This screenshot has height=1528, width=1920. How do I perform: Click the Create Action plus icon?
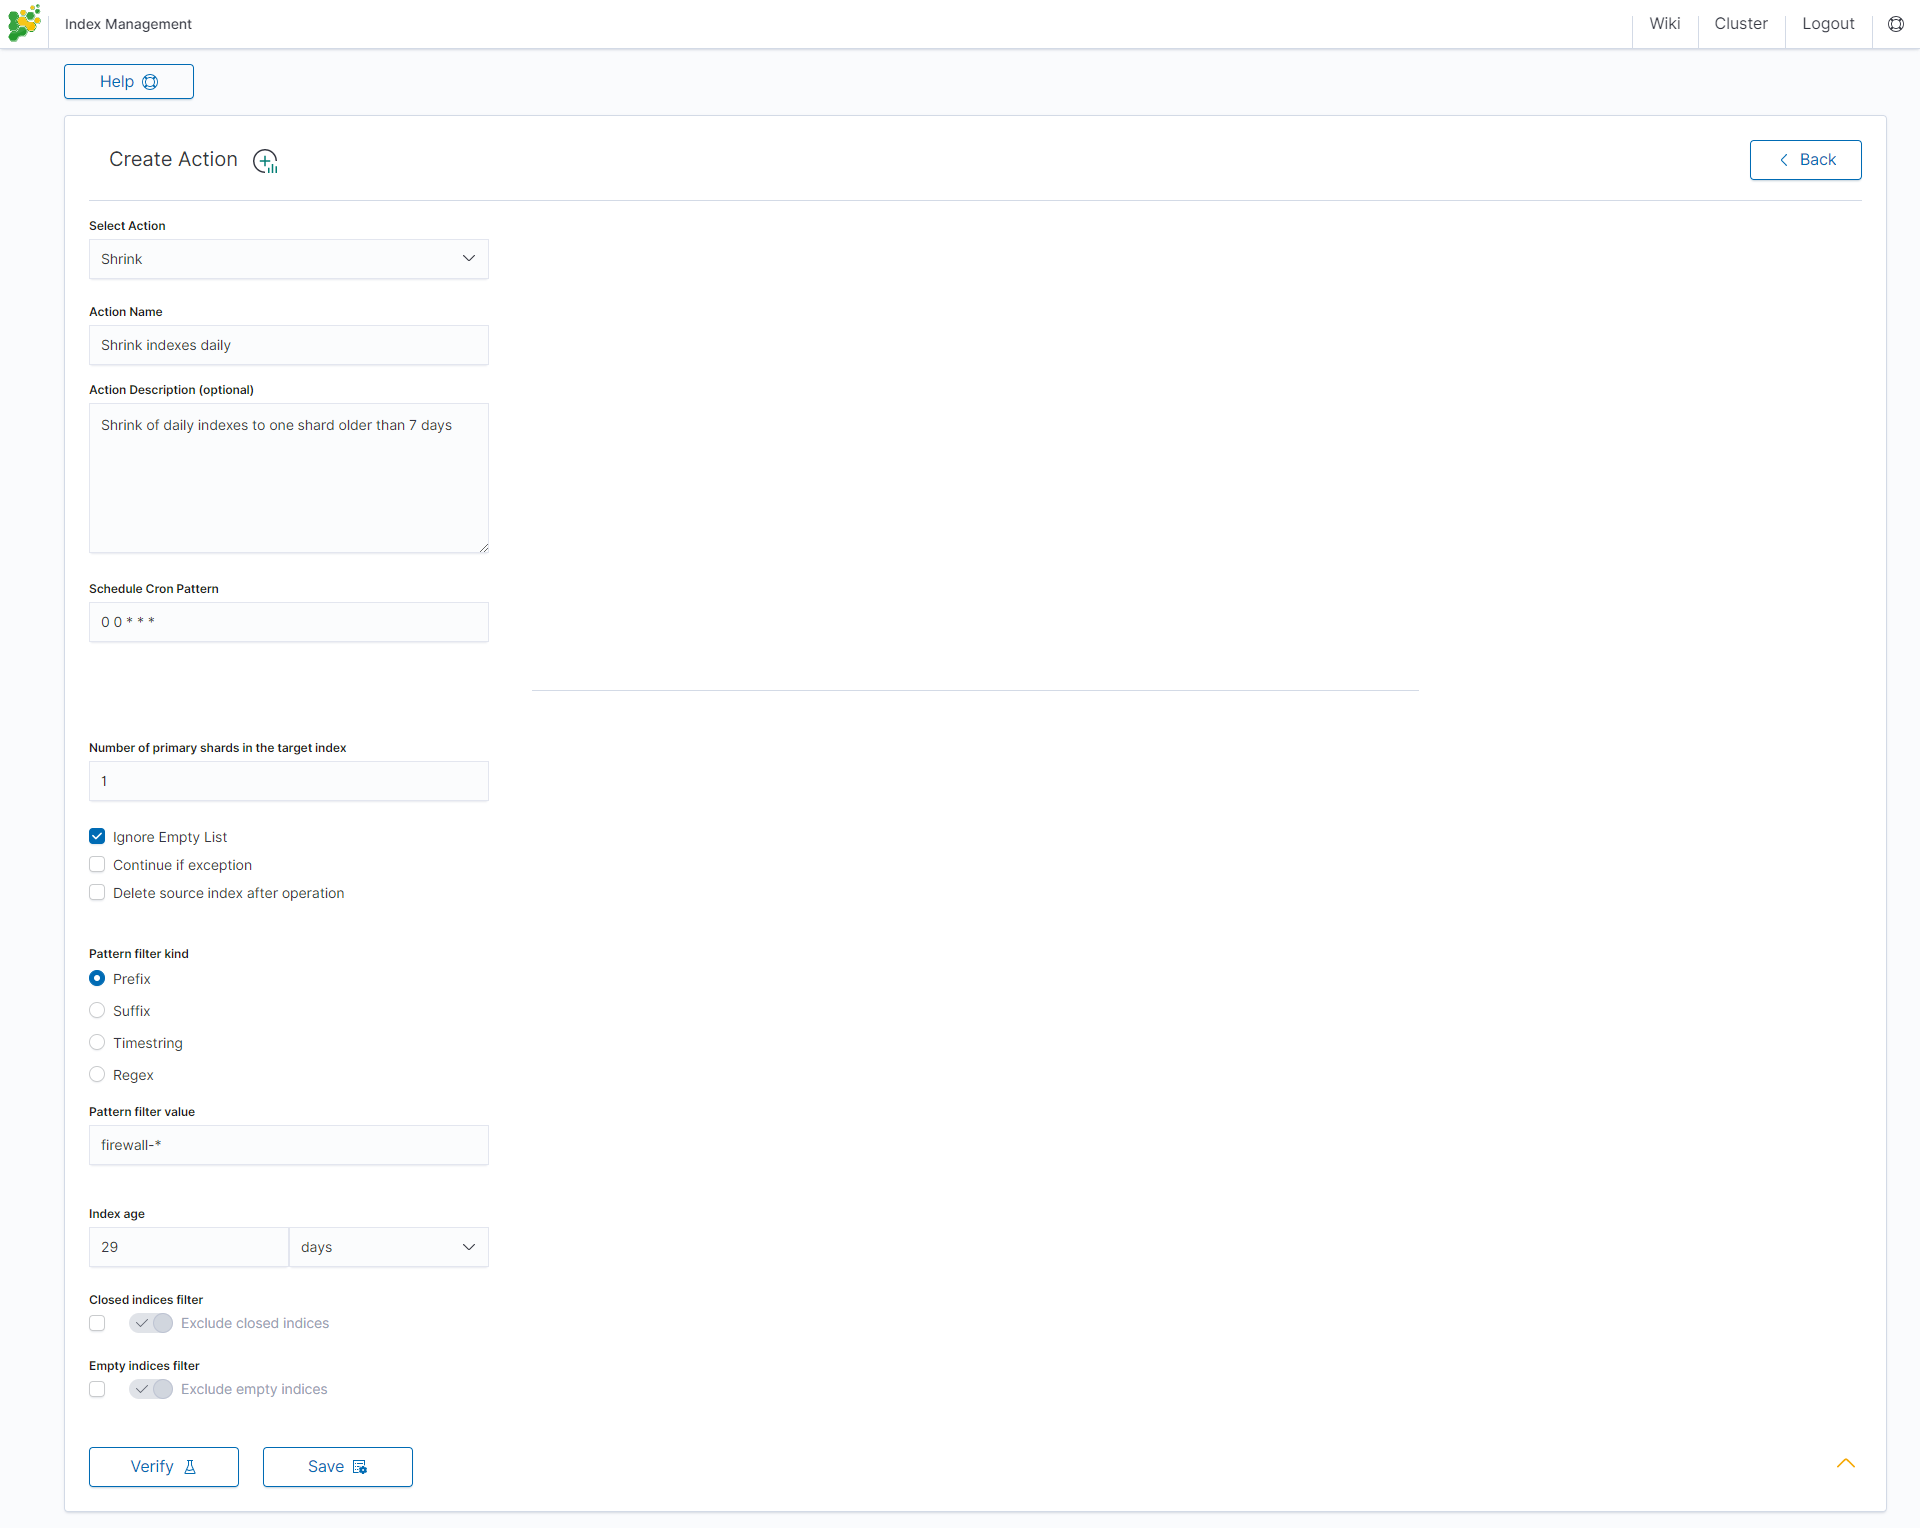[265, 161]
